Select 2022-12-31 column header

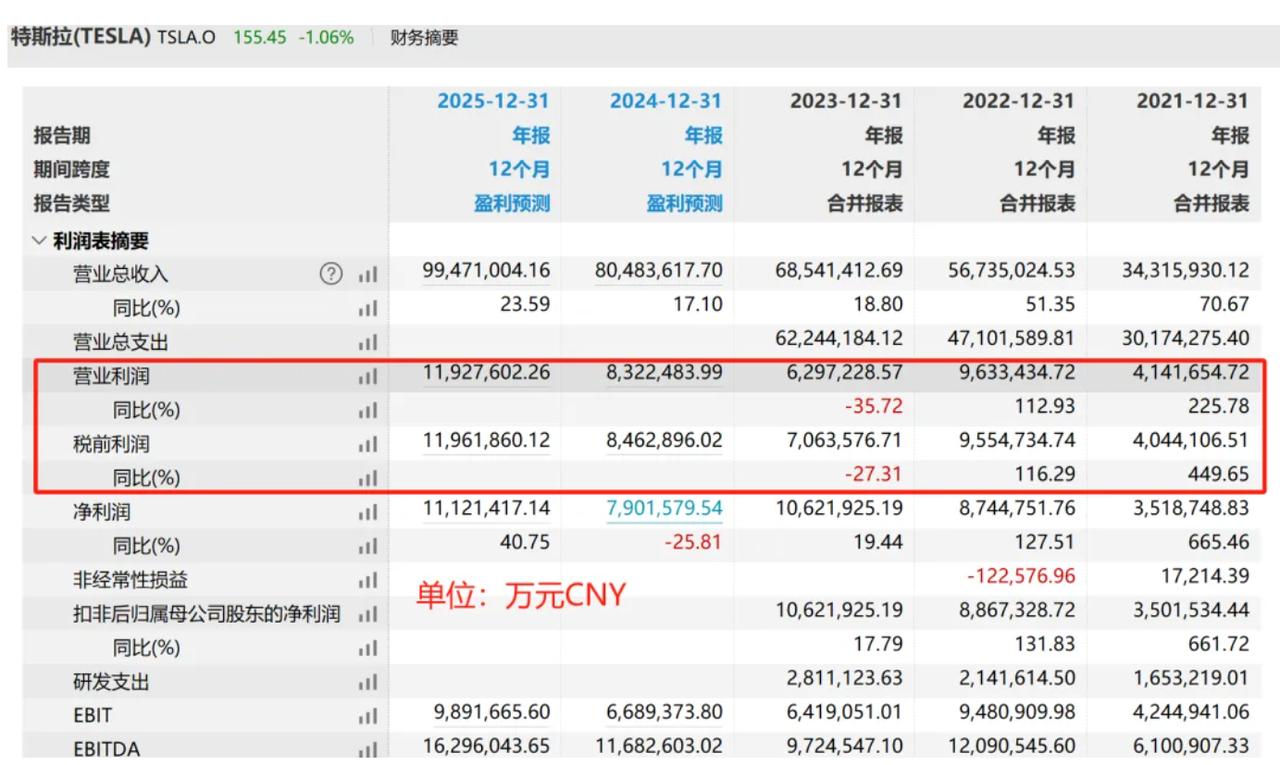pyautogui.click(x=1019, y=101)
